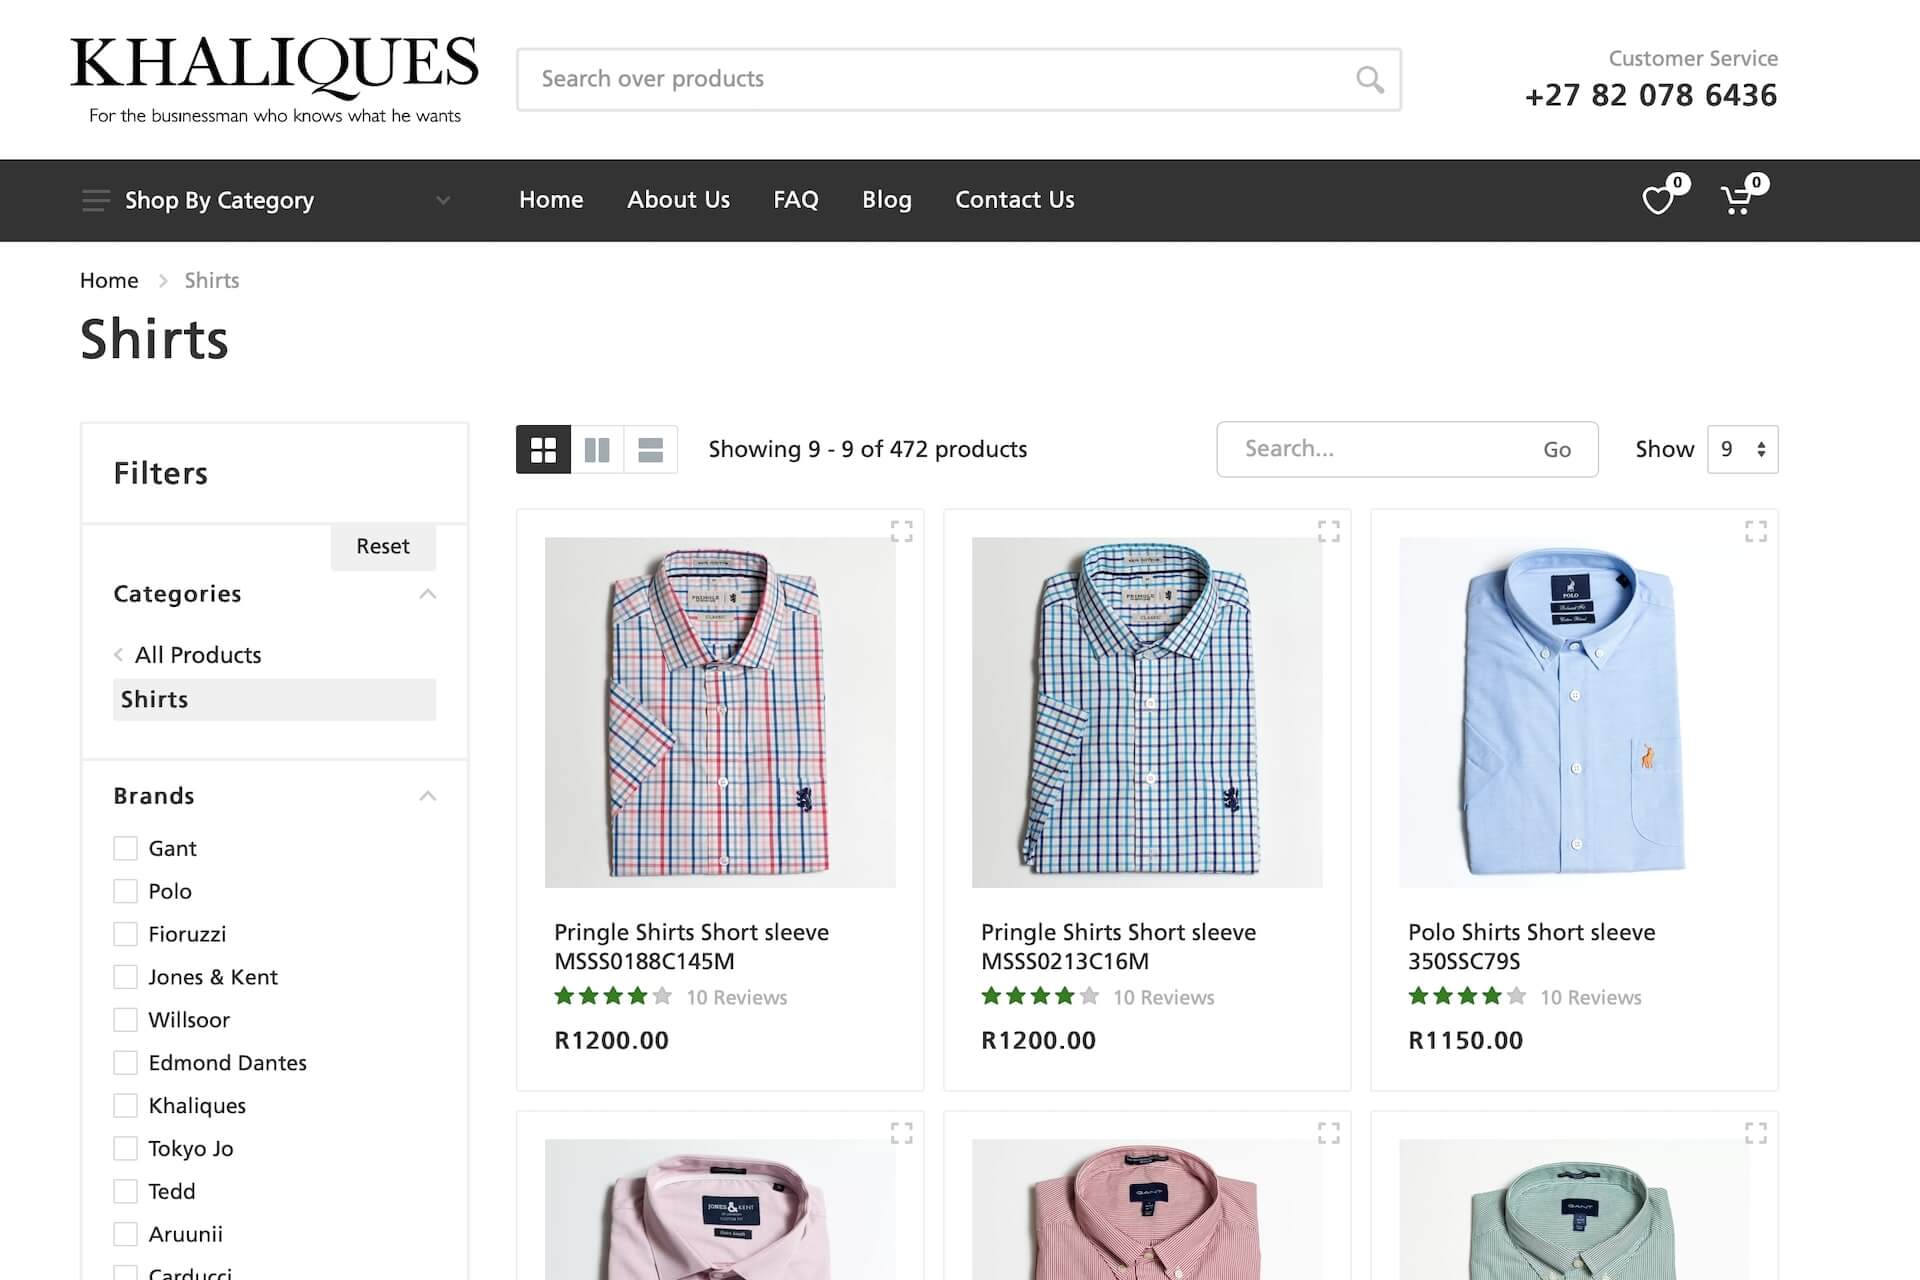The height and width of the screenshot is (1280, 1920).
Task: Open the red striped Gant shirt image
Action: click(1147, 1209)
